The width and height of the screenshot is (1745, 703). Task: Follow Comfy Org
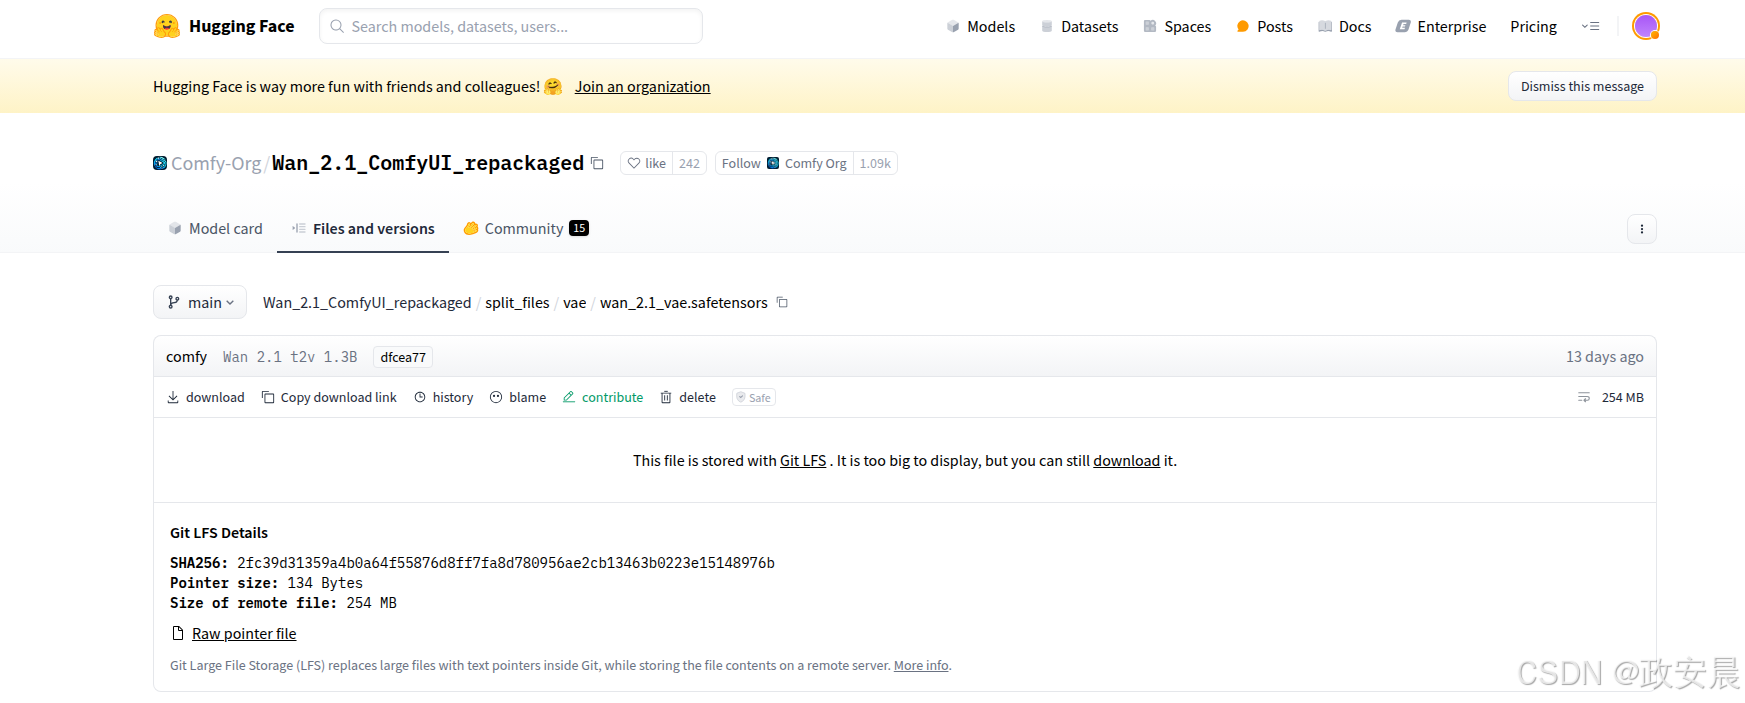point(784,163)
